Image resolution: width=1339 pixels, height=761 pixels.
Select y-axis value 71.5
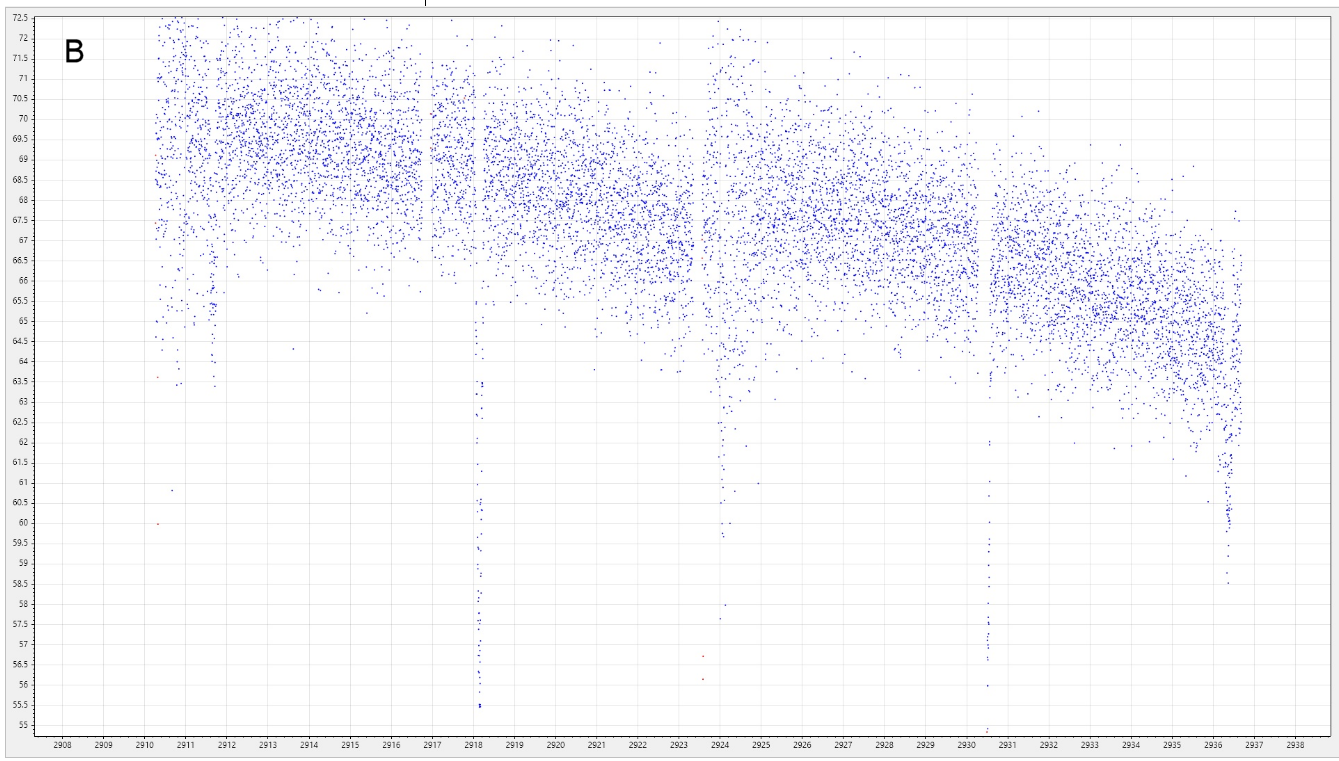22,58
